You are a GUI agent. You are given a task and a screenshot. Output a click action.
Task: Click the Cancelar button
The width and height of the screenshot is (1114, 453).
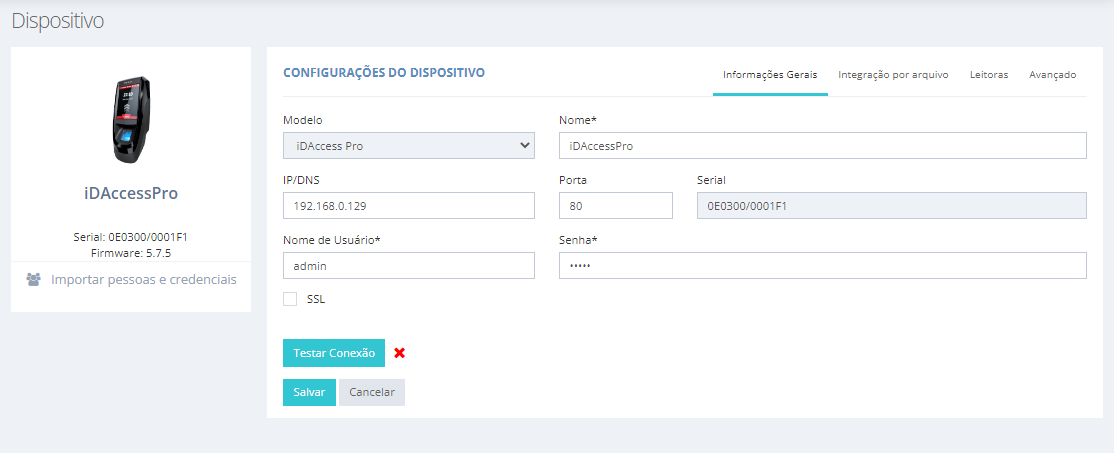(372, 392)
